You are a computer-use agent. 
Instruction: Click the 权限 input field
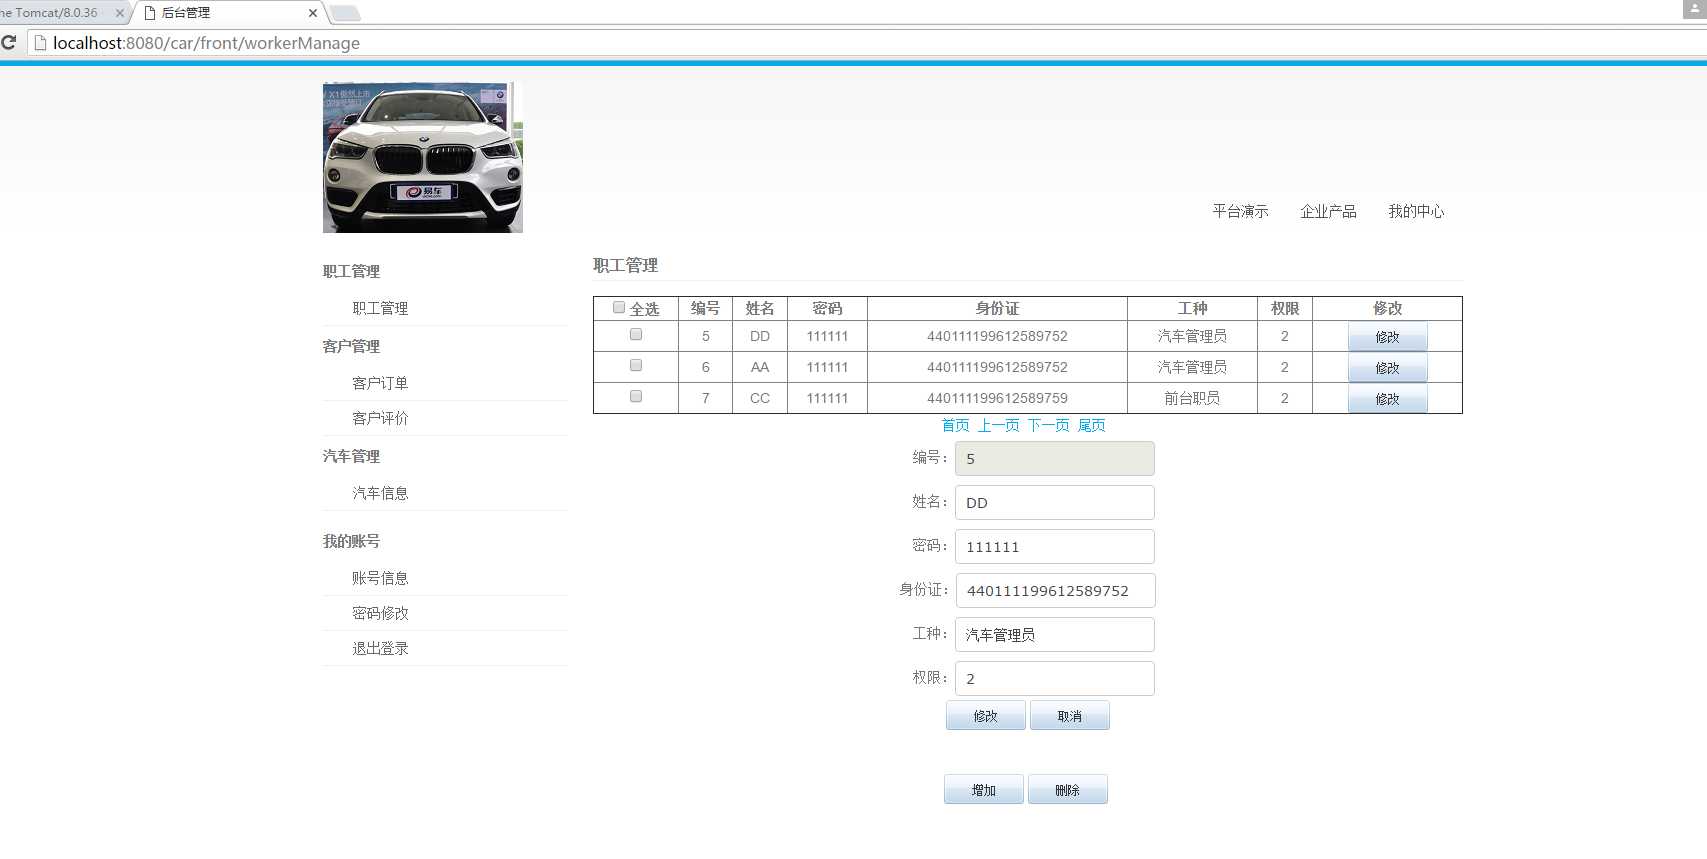(x=1055, y=678)
